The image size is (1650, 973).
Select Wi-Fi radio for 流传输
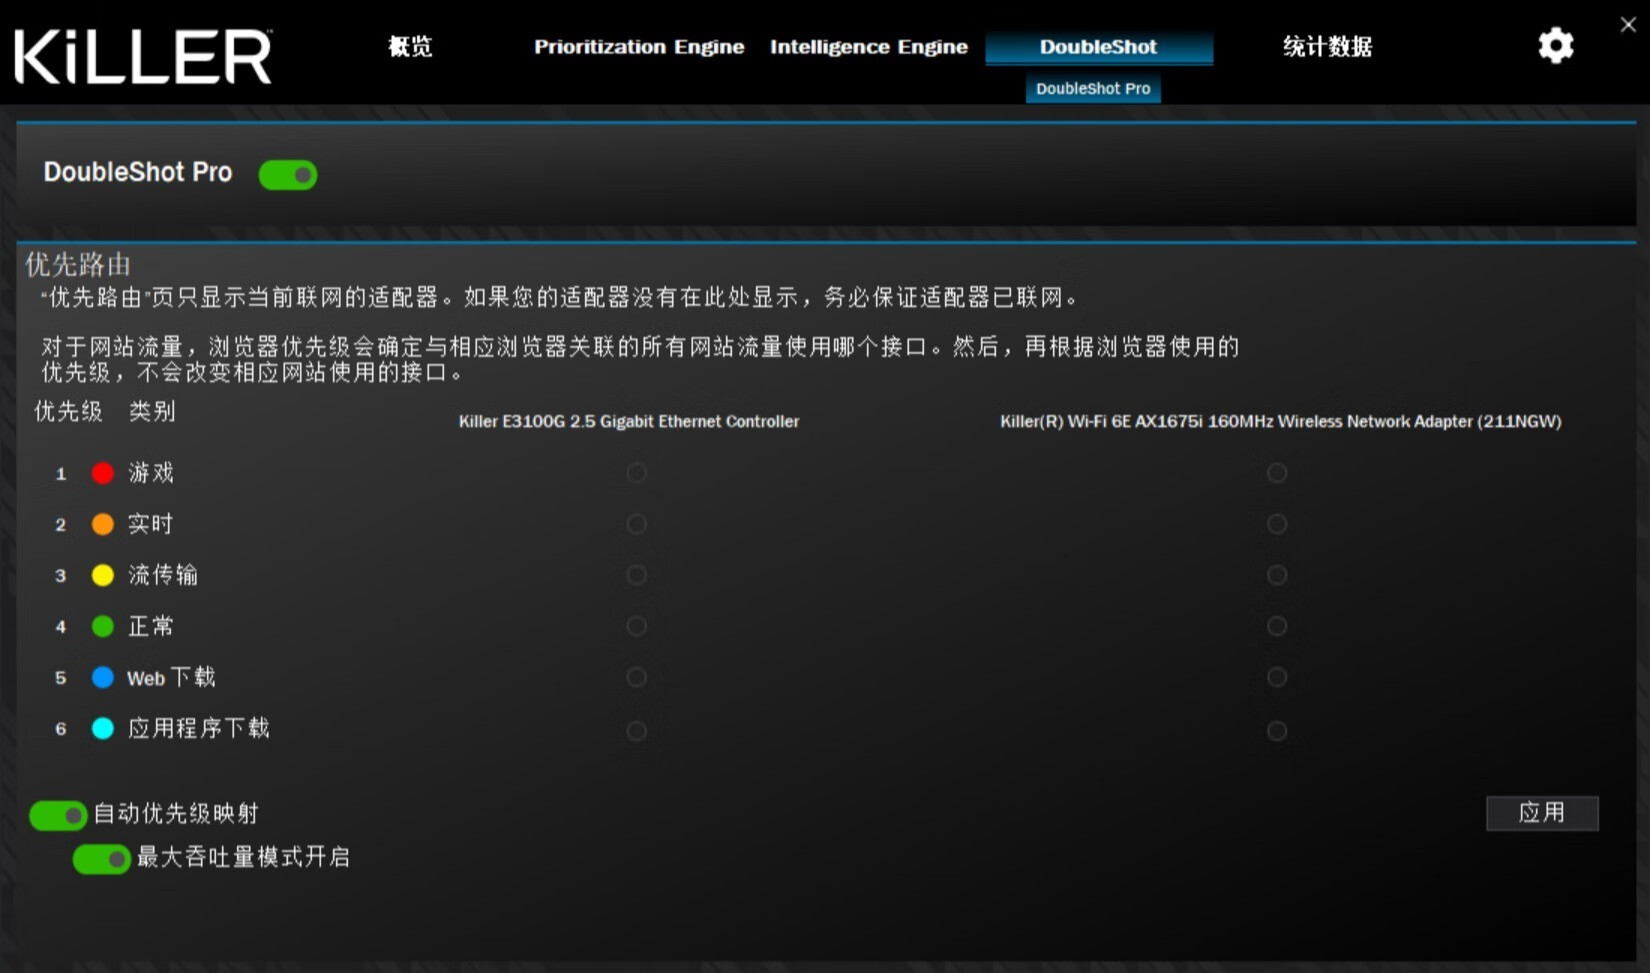click(x=1277, y=575)
